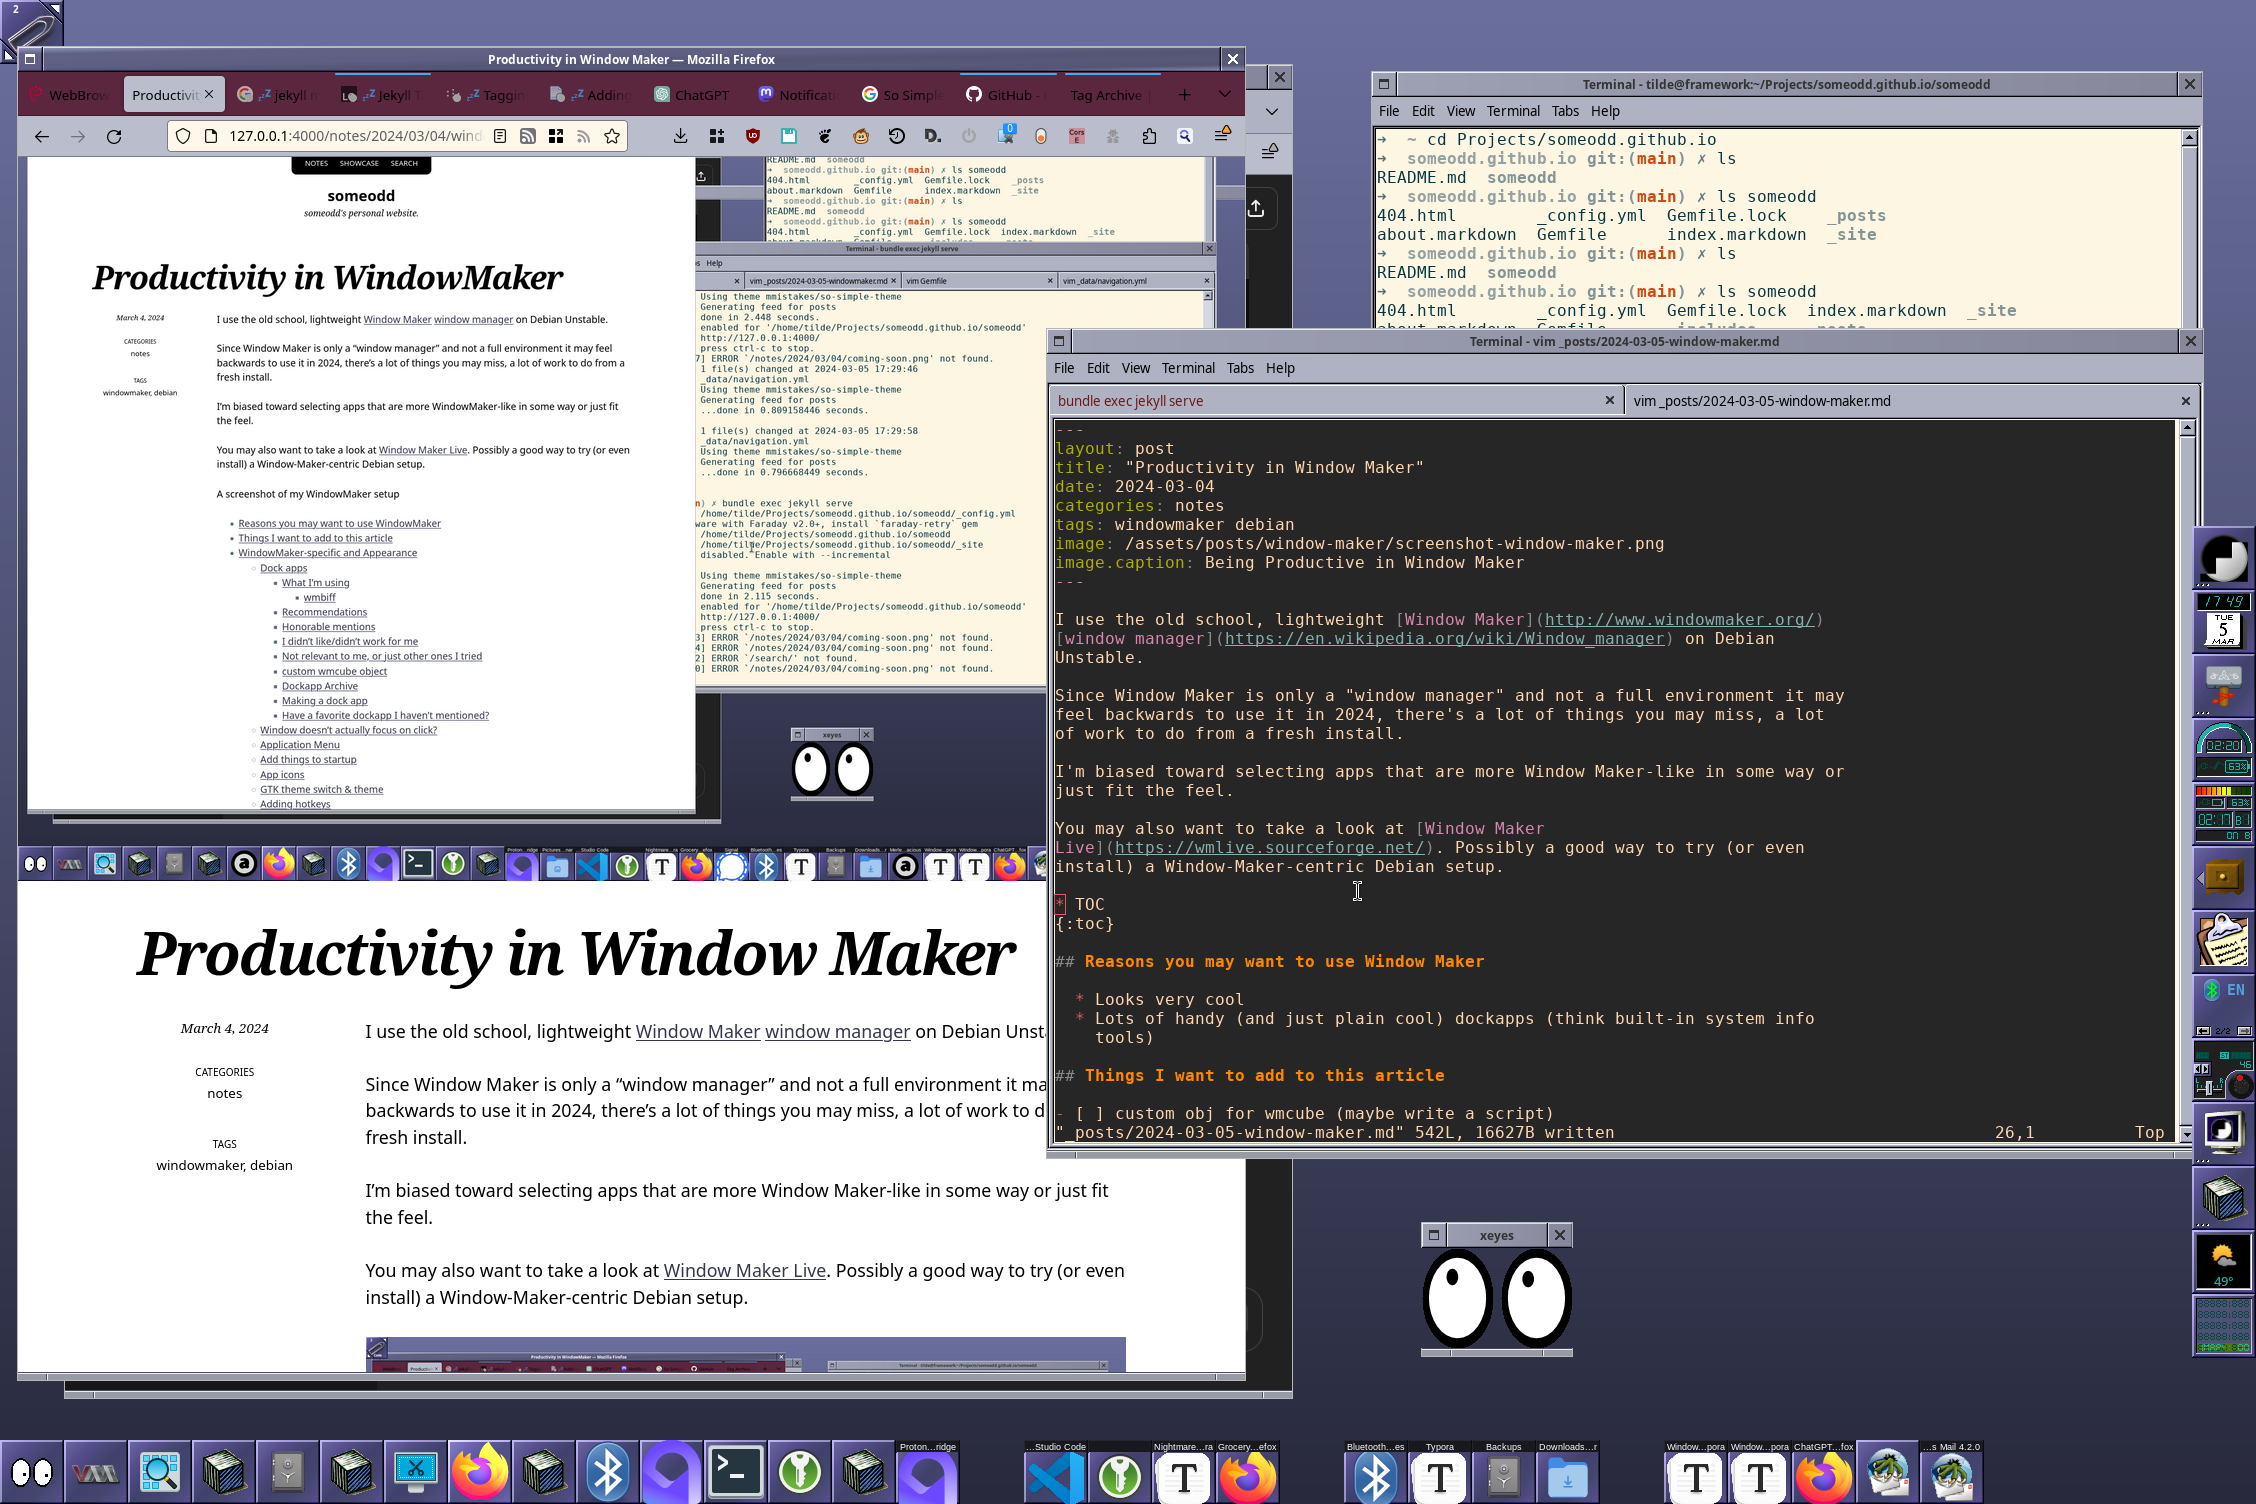Click the teal floppy-disk save extension icon
Image resolution: width=2256 pixels, height=1504 pixels.
789,136
